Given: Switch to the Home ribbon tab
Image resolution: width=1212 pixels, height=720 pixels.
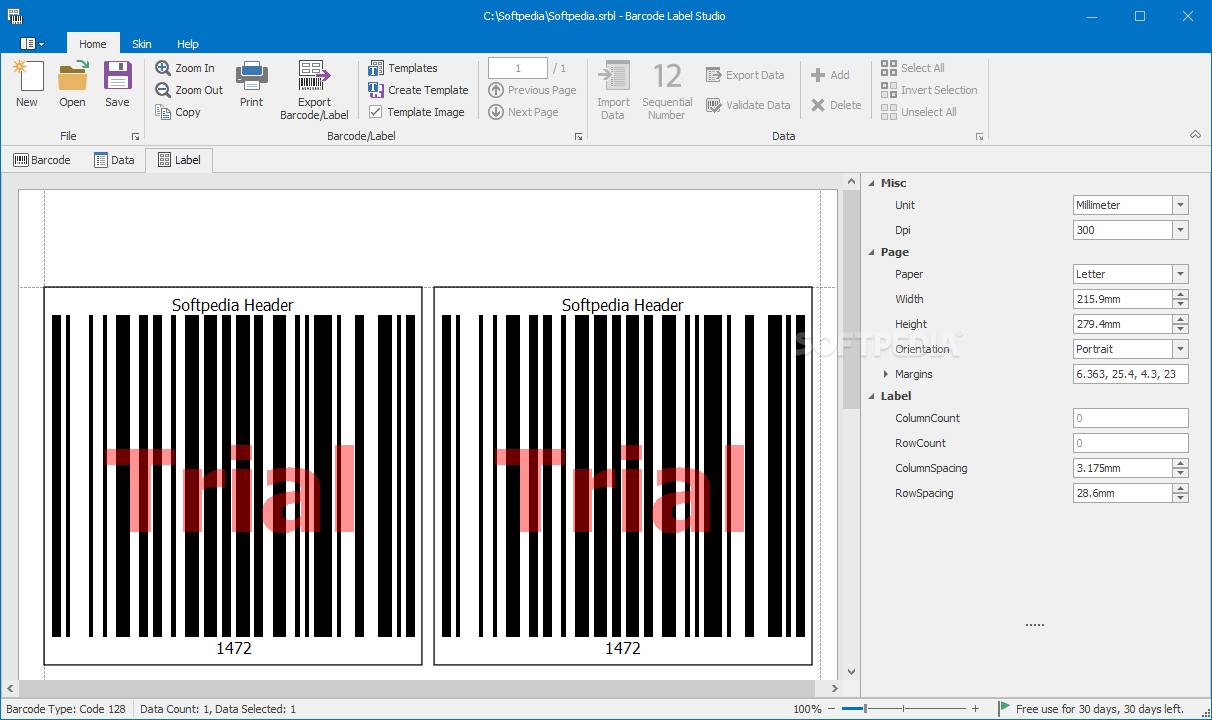Looking at the screenshot, I should coord(92,44).
